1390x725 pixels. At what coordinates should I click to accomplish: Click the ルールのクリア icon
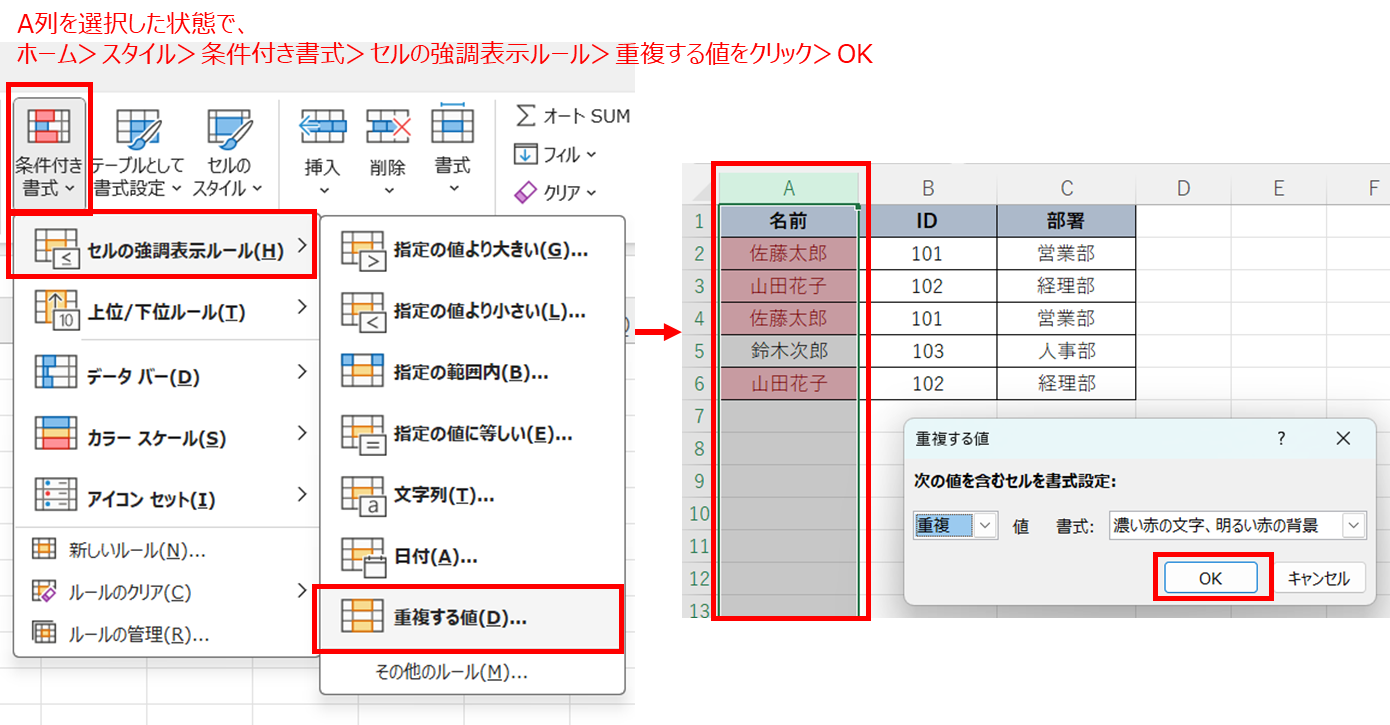pos(44,591)
